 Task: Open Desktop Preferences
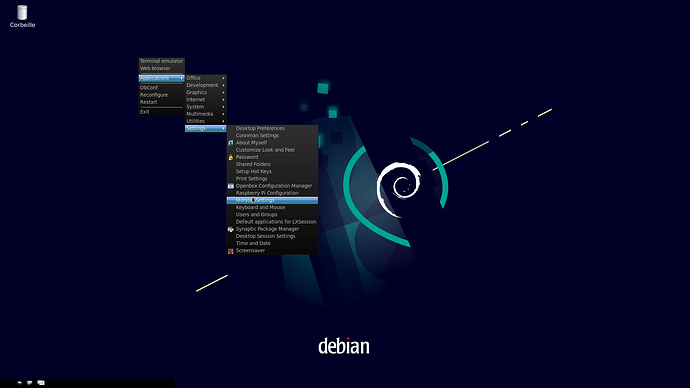pyautogui.click(x=272, y=128)
